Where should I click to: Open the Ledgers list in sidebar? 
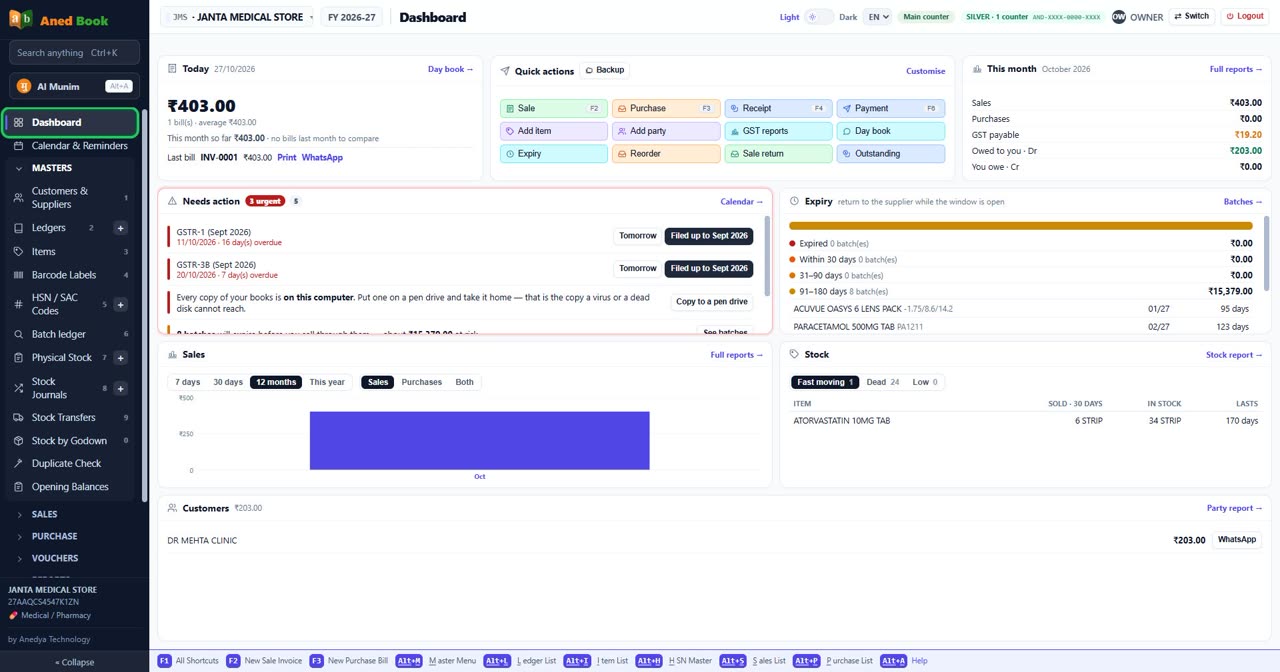pos(49,228)
